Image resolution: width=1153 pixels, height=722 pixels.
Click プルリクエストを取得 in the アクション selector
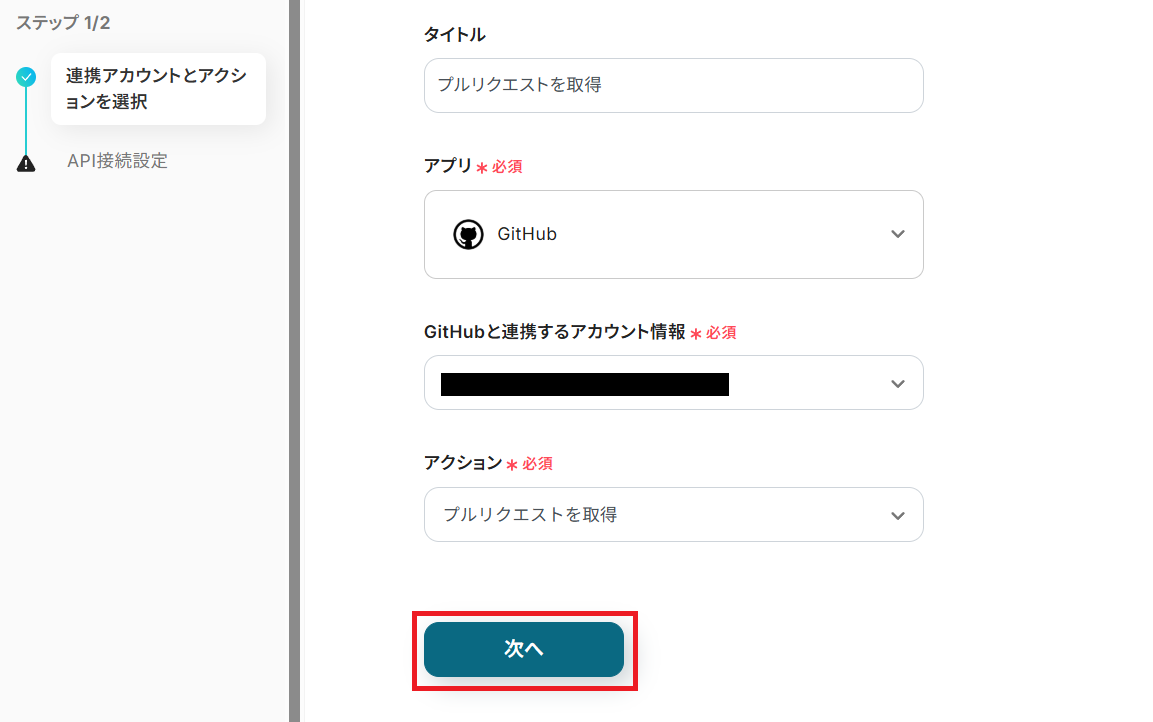[x=530, y=515]
